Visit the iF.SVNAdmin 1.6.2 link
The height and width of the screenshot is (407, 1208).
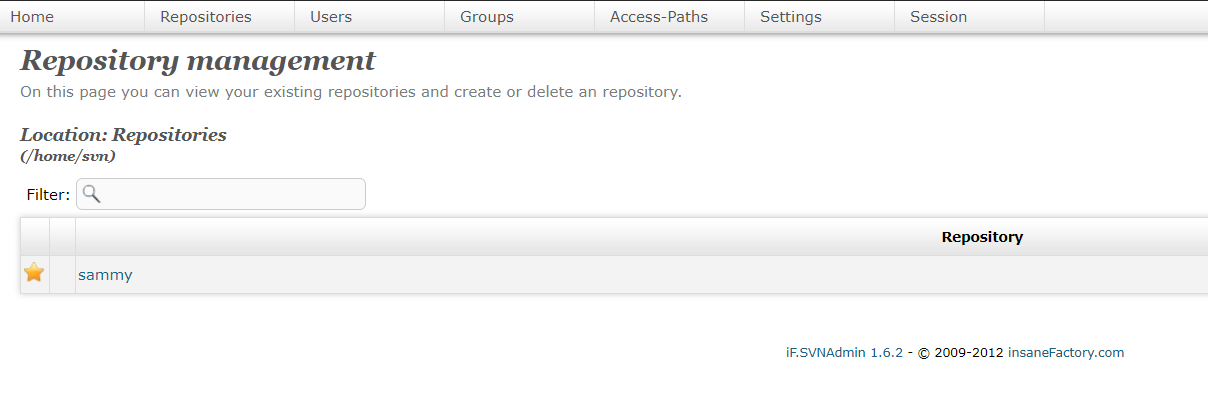844,352
